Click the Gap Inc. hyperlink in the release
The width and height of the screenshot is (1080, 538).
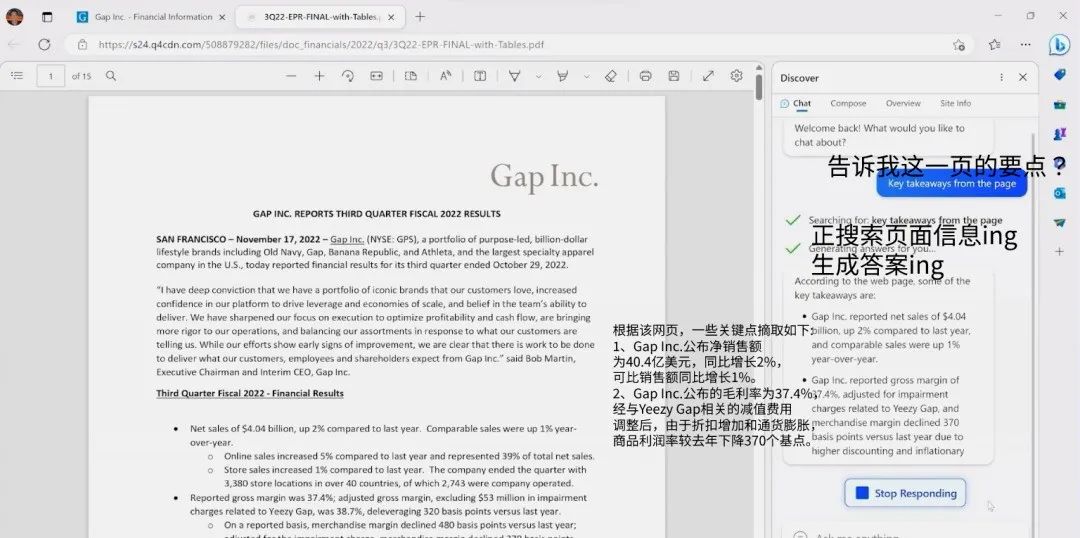[x=346, y=240]
